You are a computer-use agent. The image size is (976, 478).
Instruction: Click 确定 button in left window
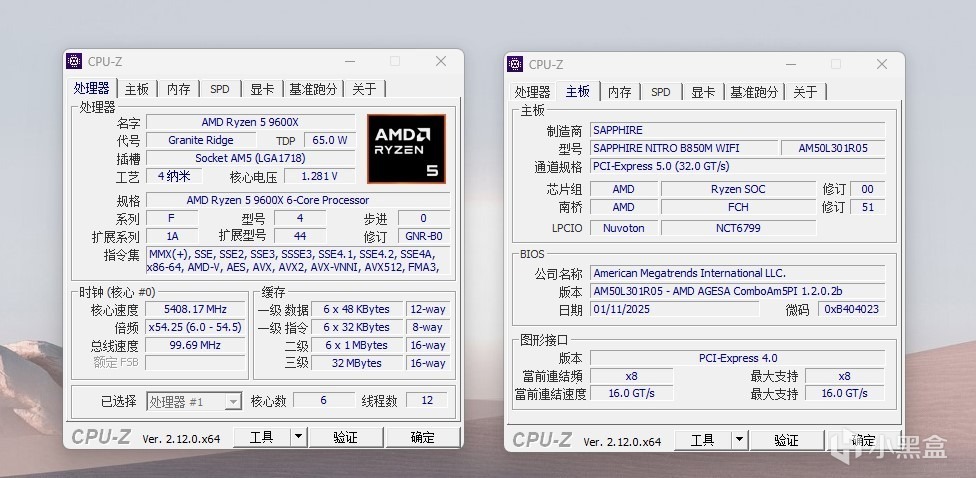tap(423, 438)
